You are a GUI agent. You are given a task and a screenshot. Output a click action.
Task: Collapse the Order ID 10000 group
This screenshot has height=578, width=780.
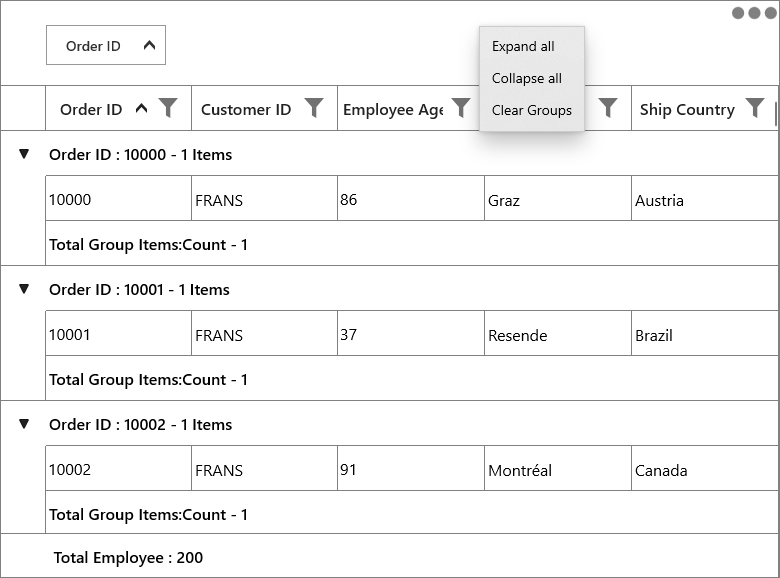(x=23, y=154)
